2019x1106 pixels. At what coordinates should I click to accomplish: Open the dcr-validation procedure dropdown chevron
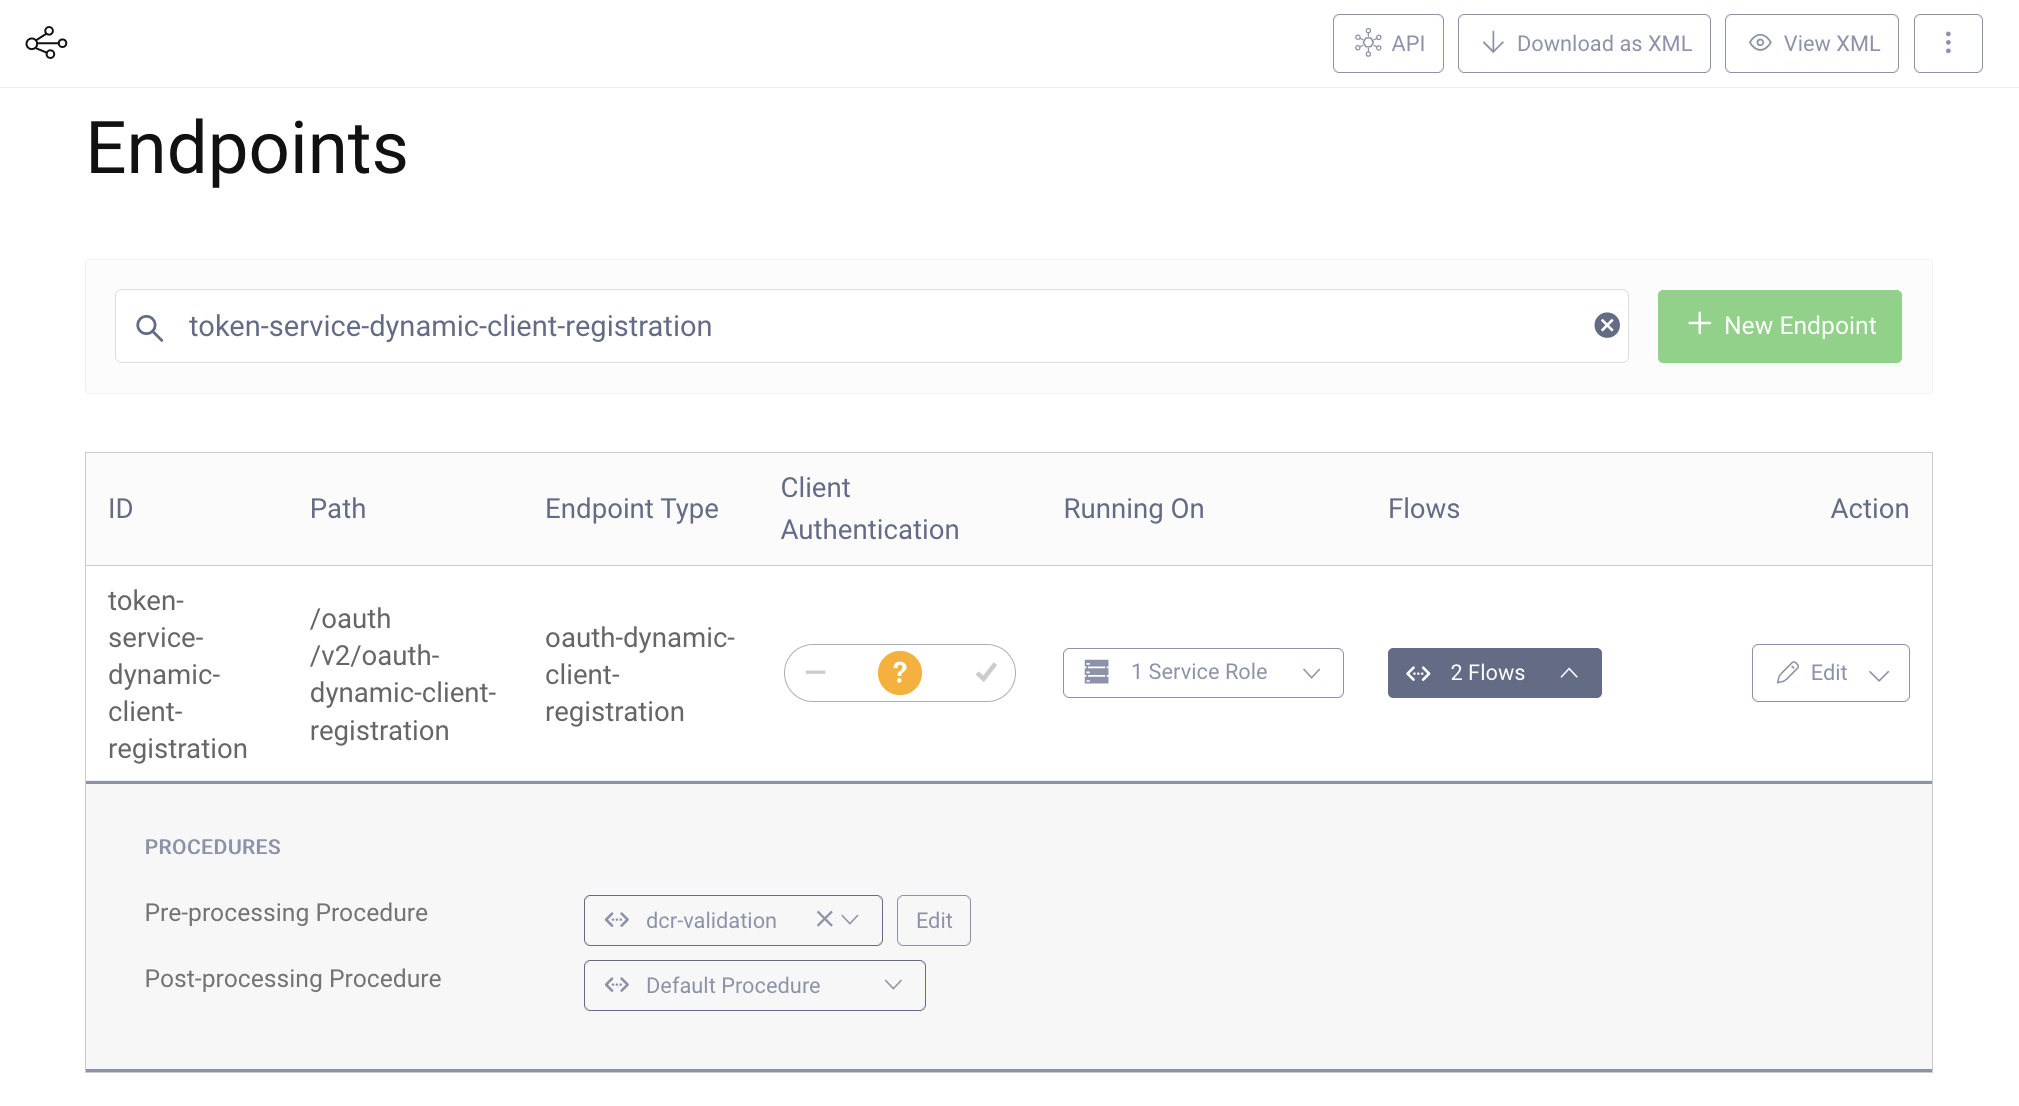pyautogui.click(x=851, y=920)
